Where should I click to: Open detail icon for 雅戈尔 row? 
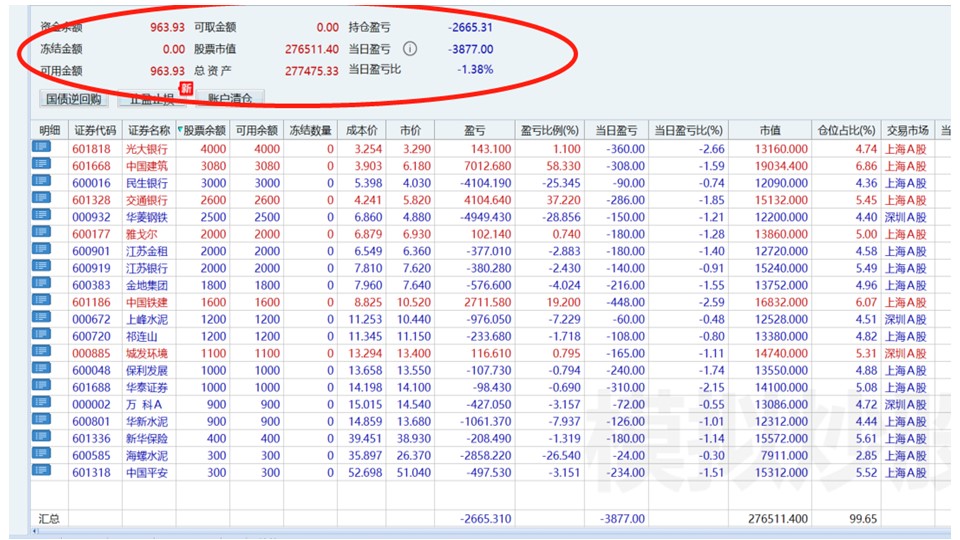tap(42, 232)
